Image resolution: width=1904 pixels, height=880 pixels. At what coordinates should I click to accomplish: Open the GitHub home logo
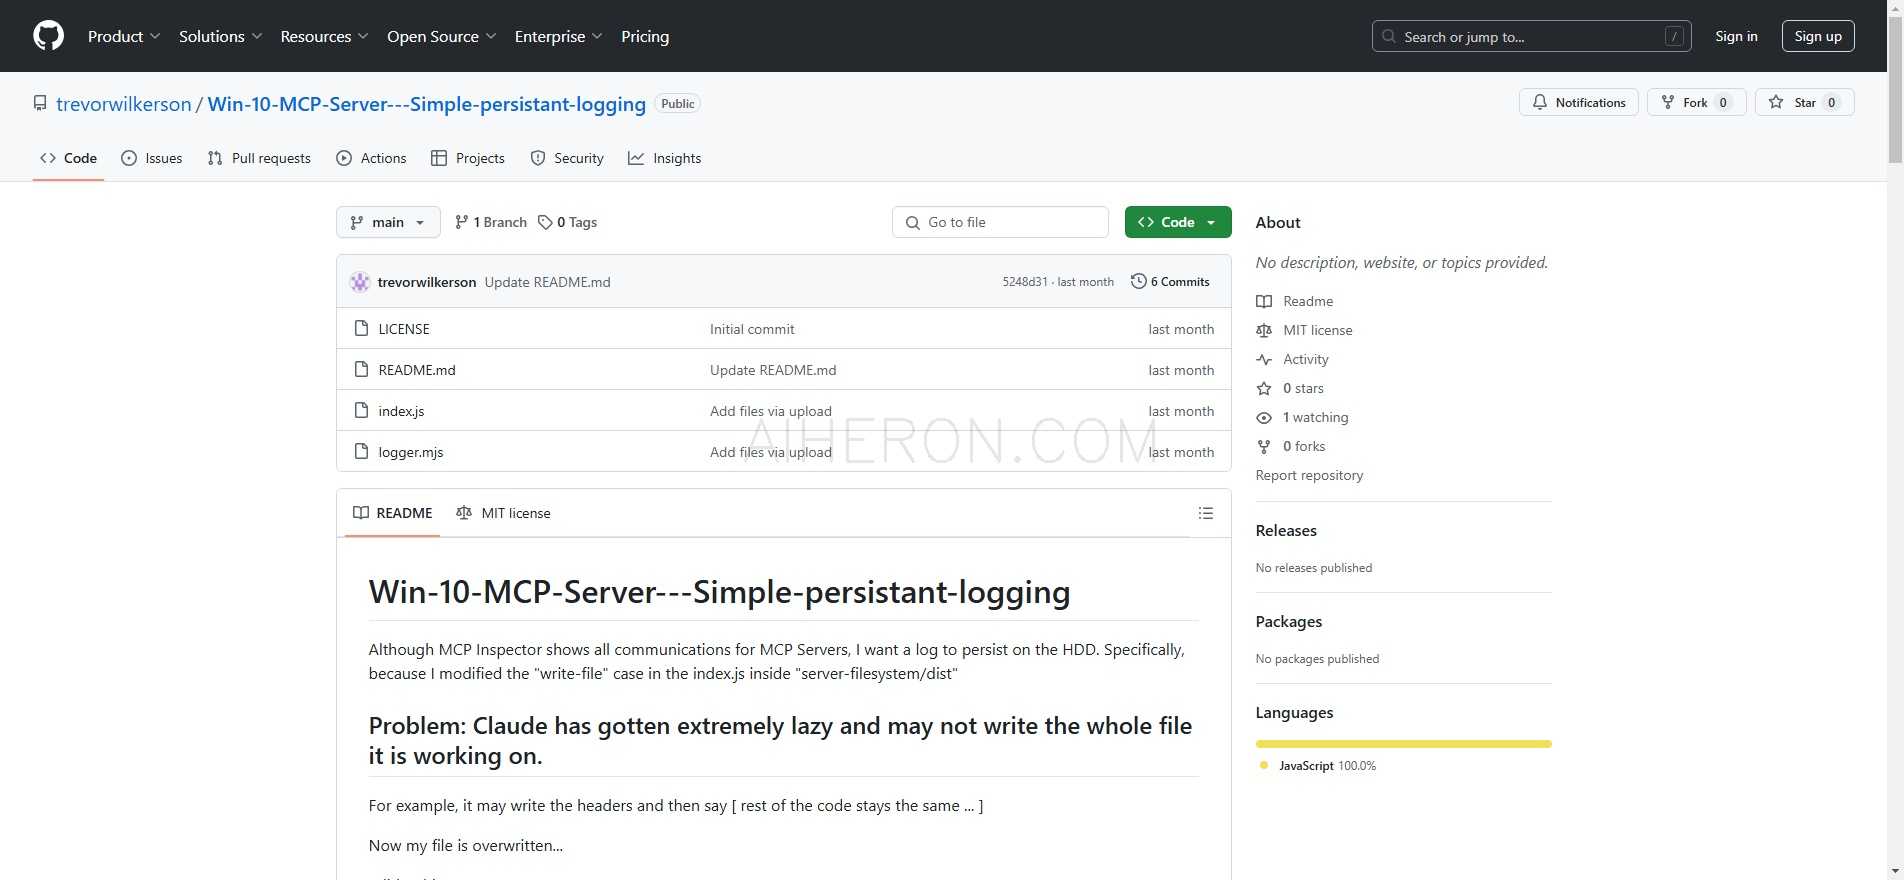(48, 36)
